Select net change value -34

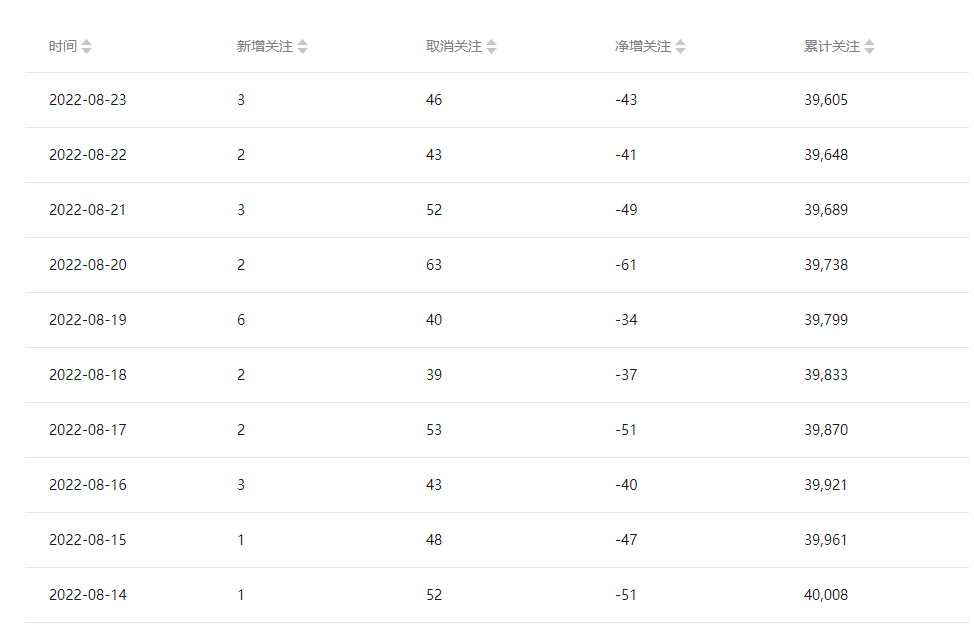(626, 320)
